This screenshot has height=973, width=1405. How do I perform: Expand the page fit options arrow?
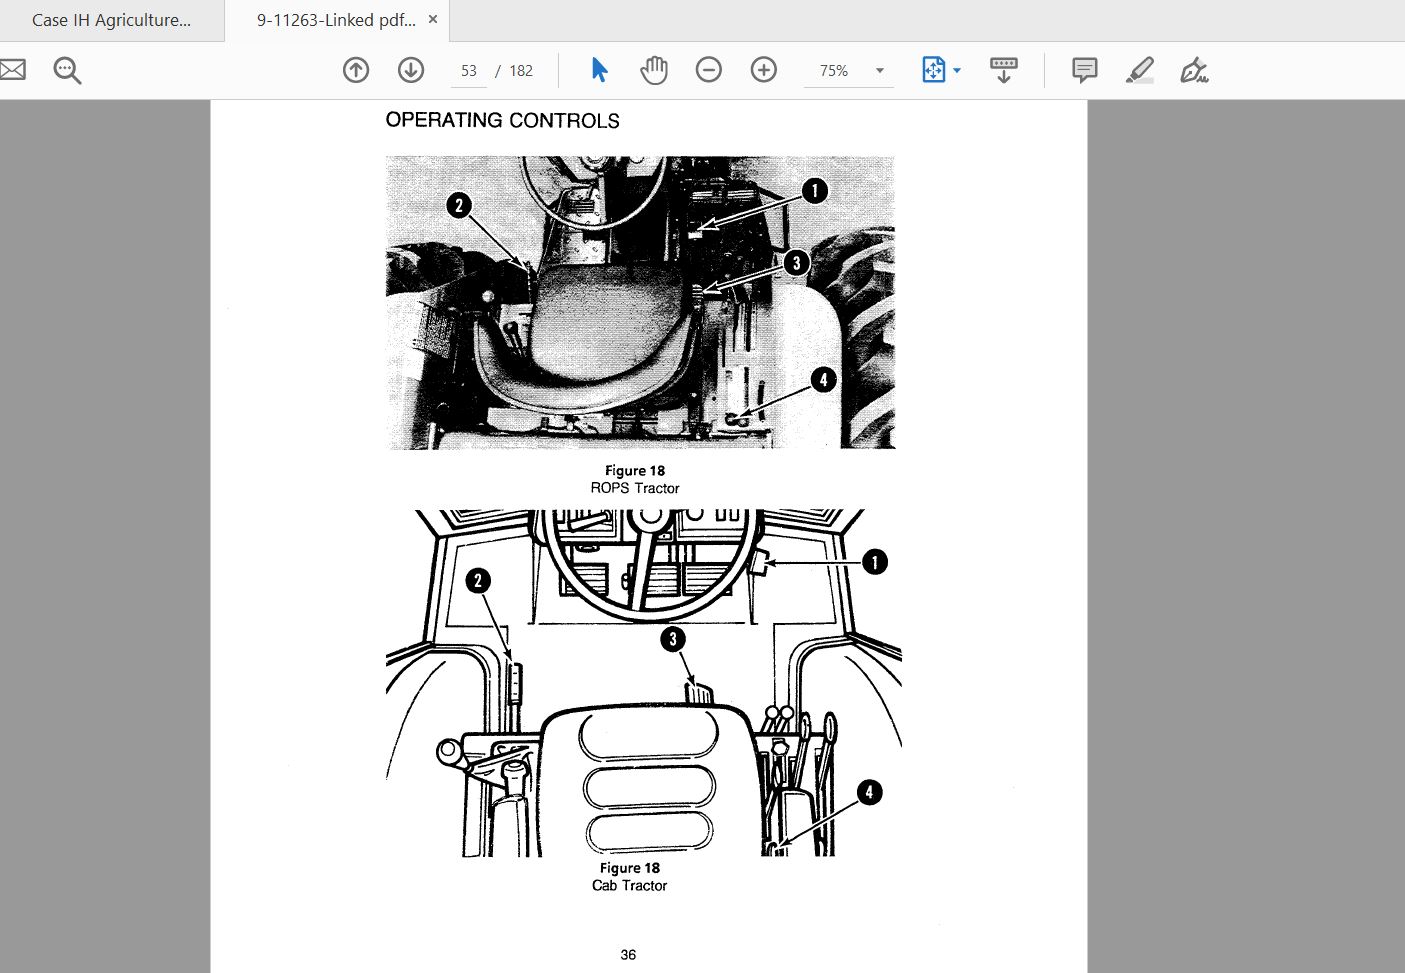958,71
